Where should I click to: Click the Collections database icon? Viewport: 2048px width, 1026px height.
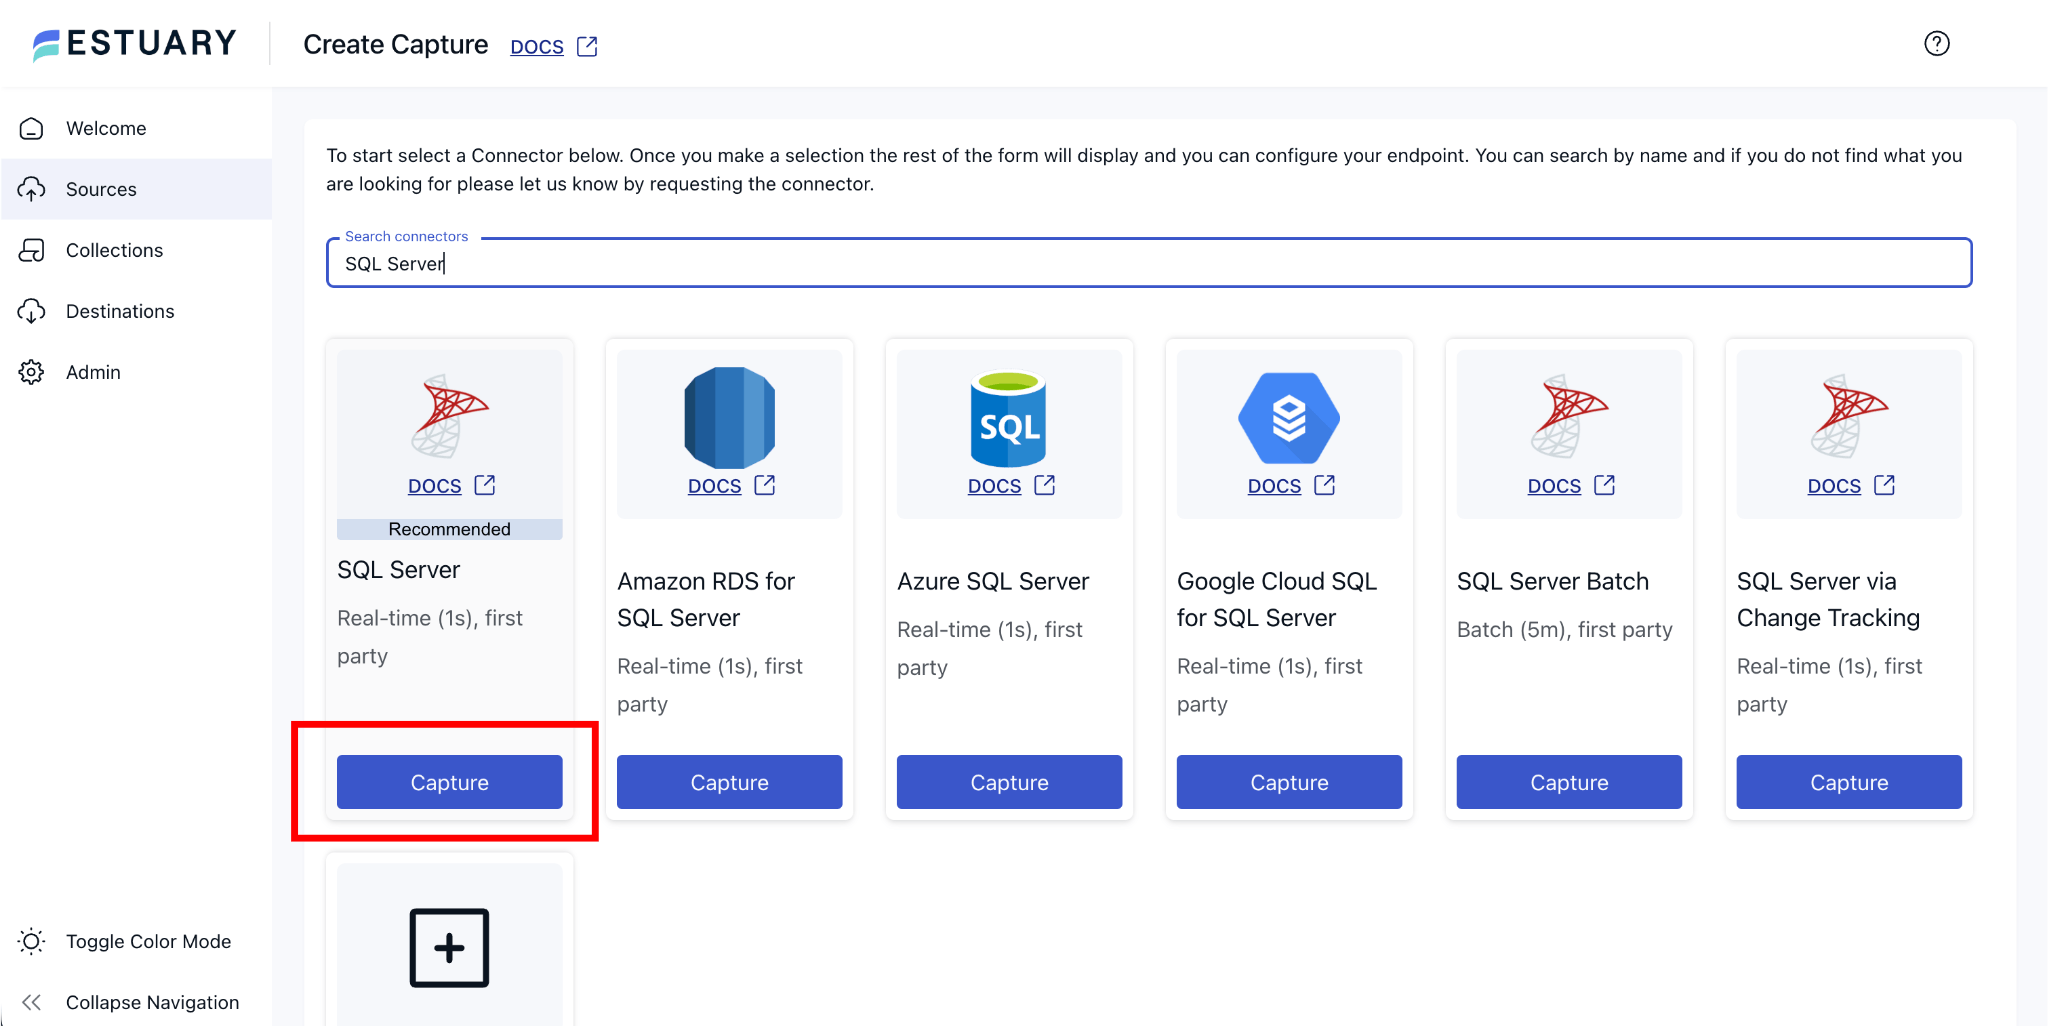(32, 250)
